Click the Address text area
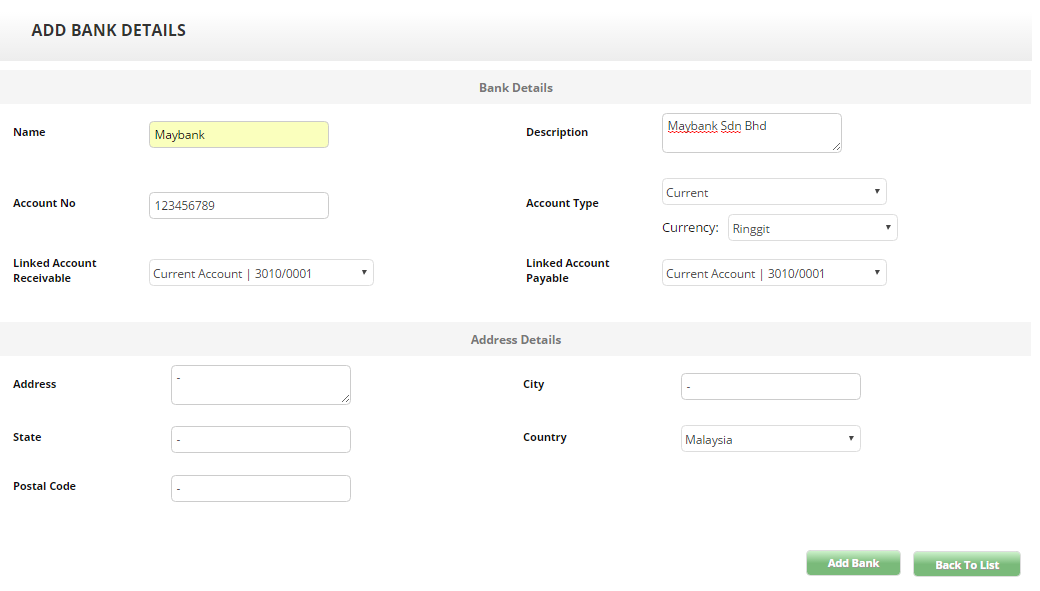Screen dimensions: 1040x591 coord(260,385)
